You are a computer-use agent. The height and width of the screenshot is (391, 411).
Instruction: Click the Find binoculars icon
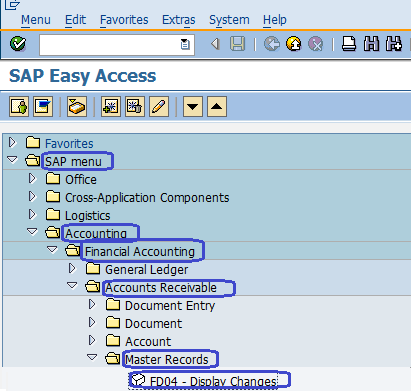371,44
